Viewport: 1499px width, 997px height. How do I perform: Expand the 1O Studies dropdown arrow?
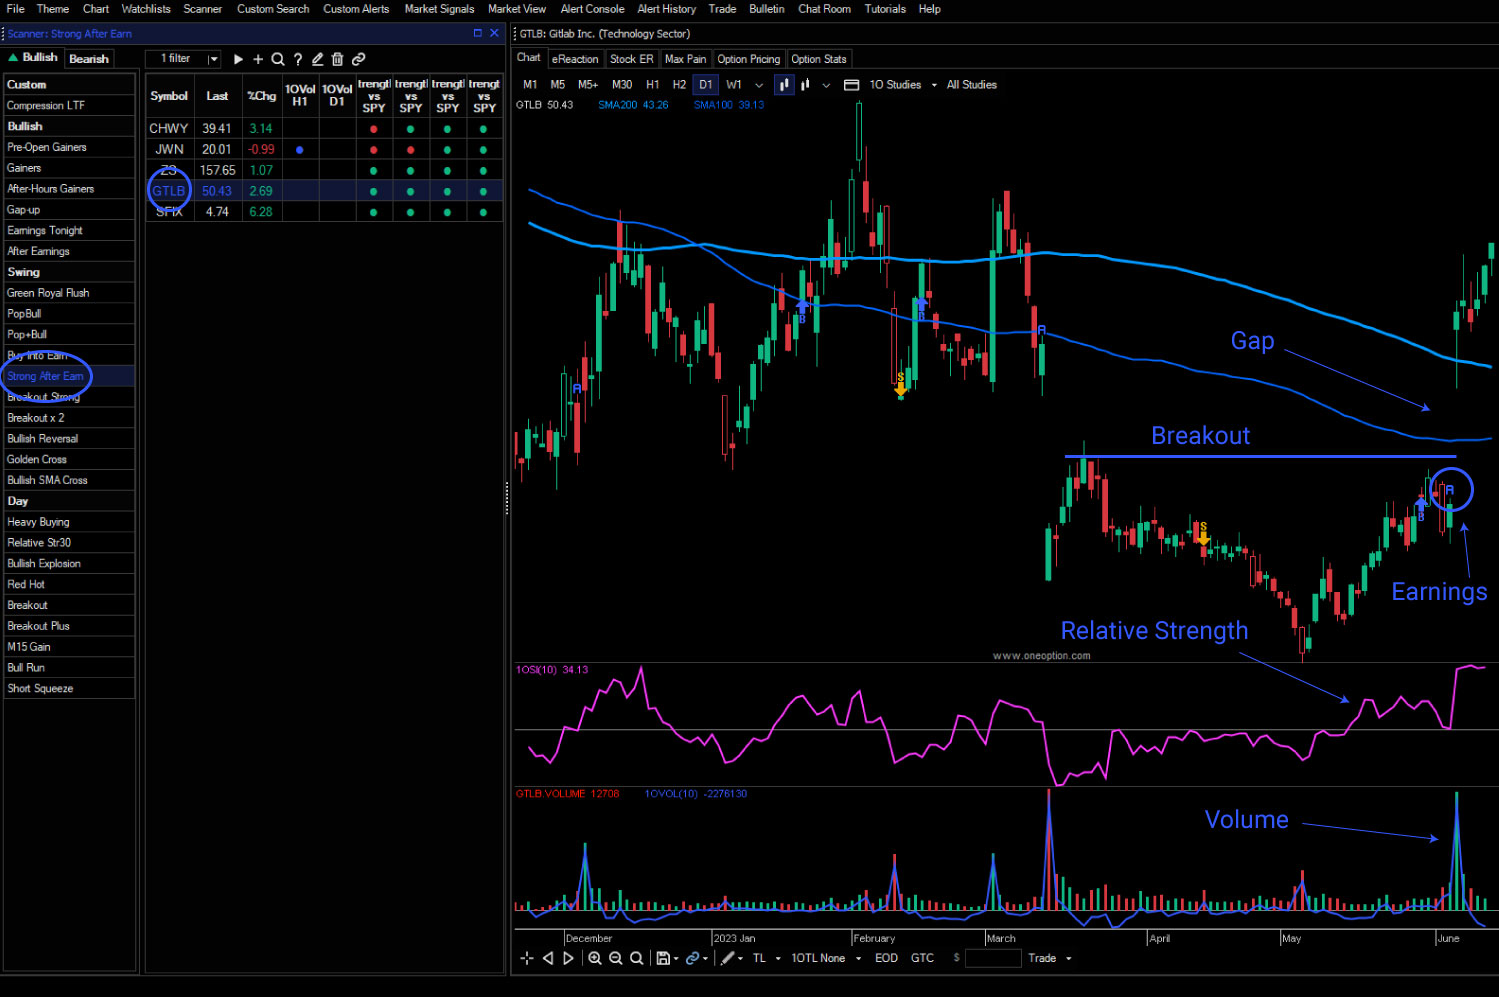(933, 85)
